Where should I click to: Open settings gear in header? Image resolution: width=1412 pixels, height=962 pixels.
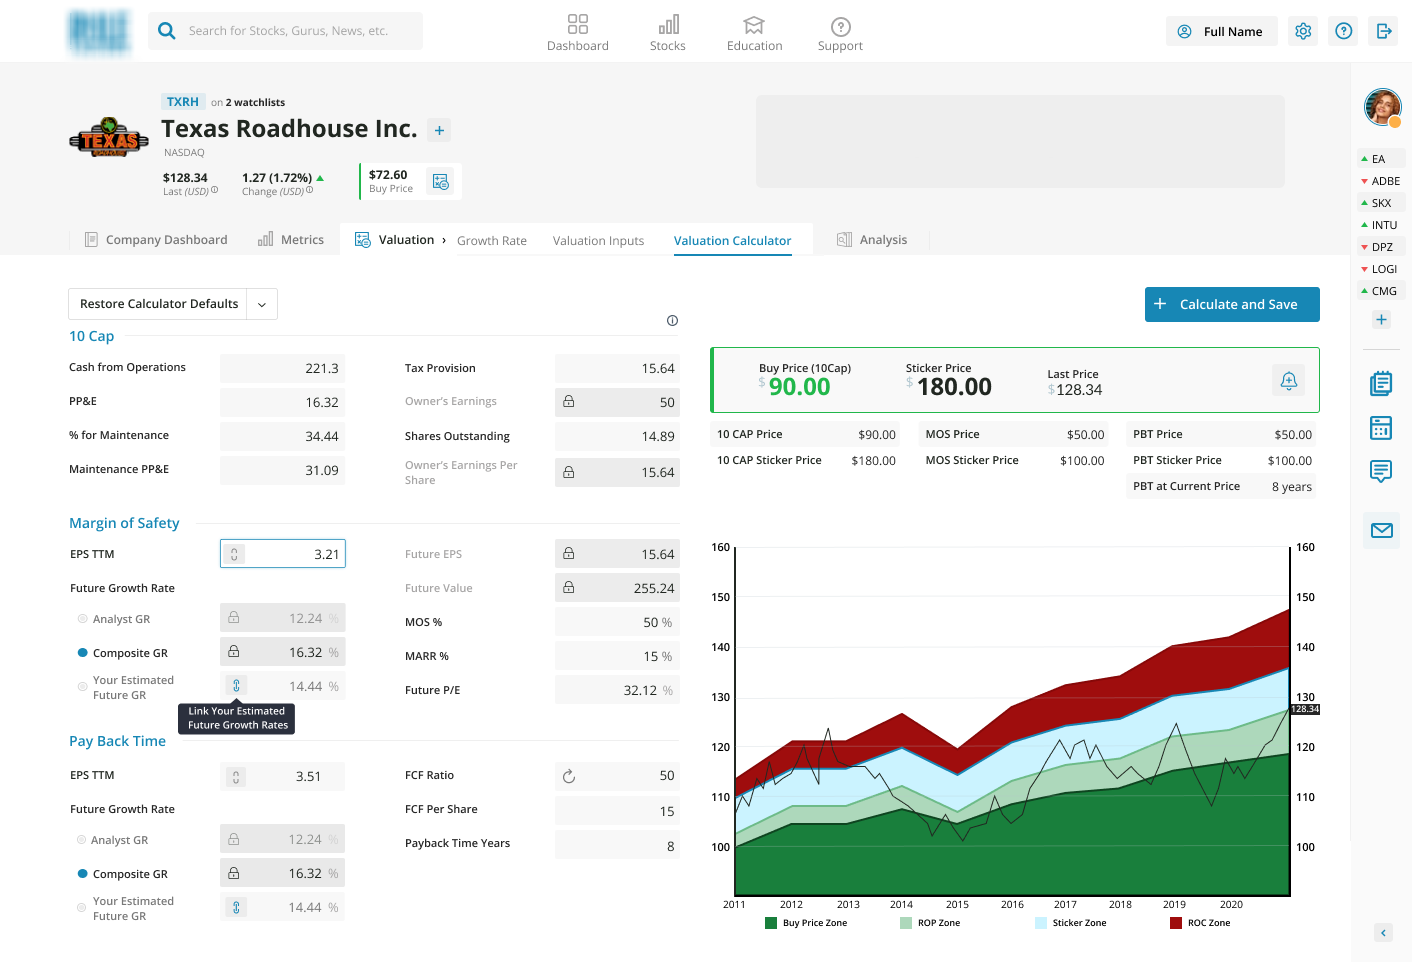[x=1303, y=31]
